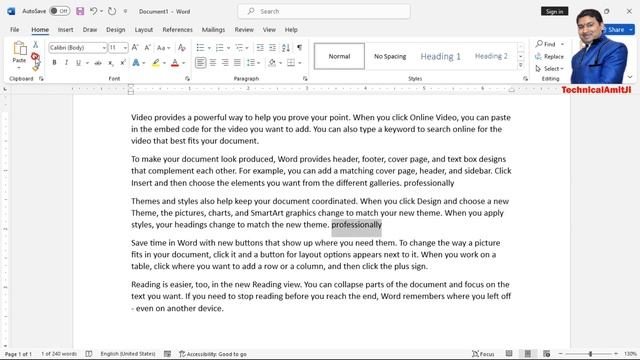Click the Search box in title bar
This screenshot has height=360, width=640.
click(324, 11)
